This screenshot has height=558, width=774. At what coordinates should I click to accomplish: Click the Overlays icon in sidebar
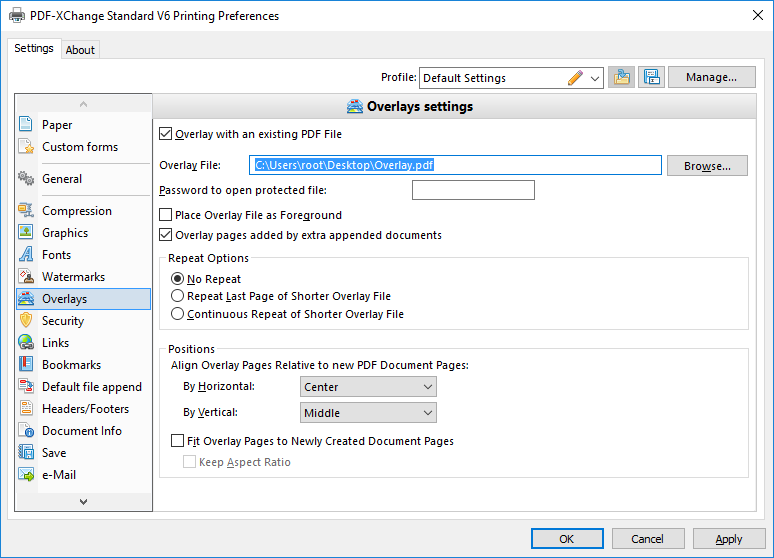(26, 298)
